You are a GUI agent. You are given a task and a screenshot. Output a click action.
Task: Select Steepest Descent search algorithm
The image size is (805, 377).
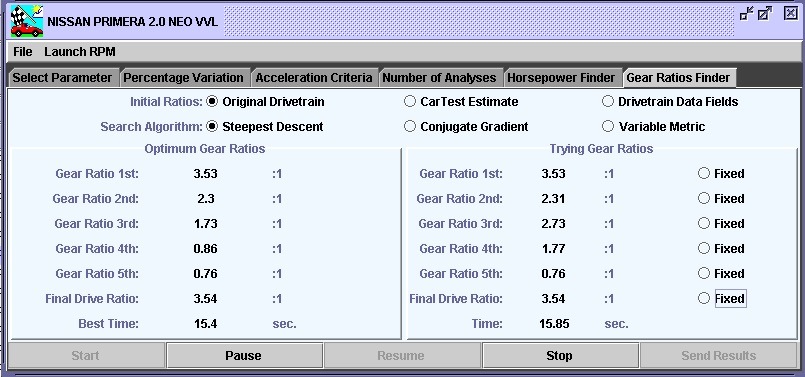point(265,126)
